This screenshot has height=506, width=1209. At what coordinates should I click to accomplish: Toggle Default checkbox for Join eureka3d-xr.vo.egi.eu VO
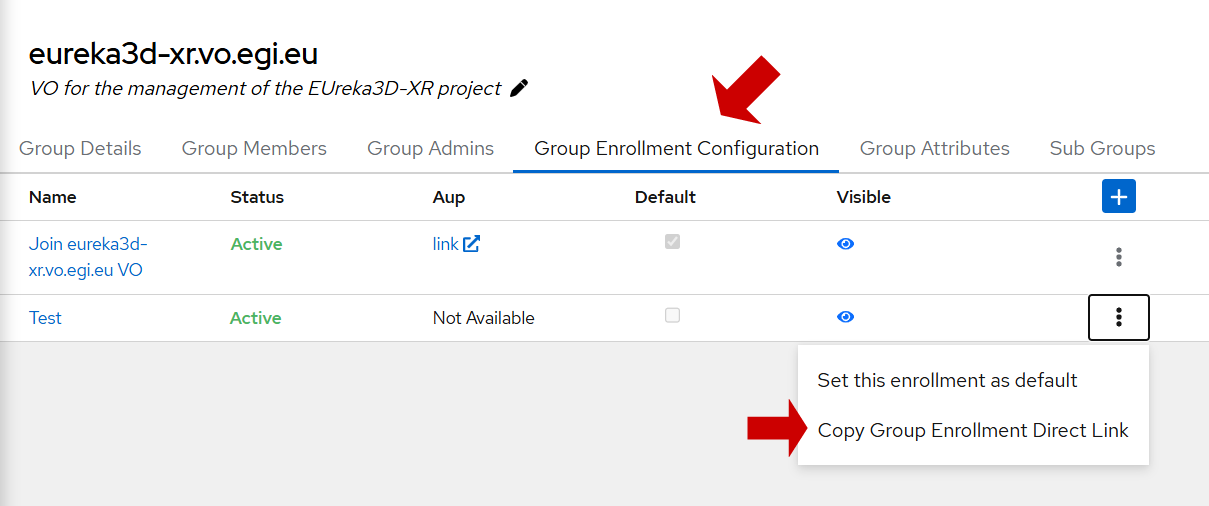click(x=672, y=242)
